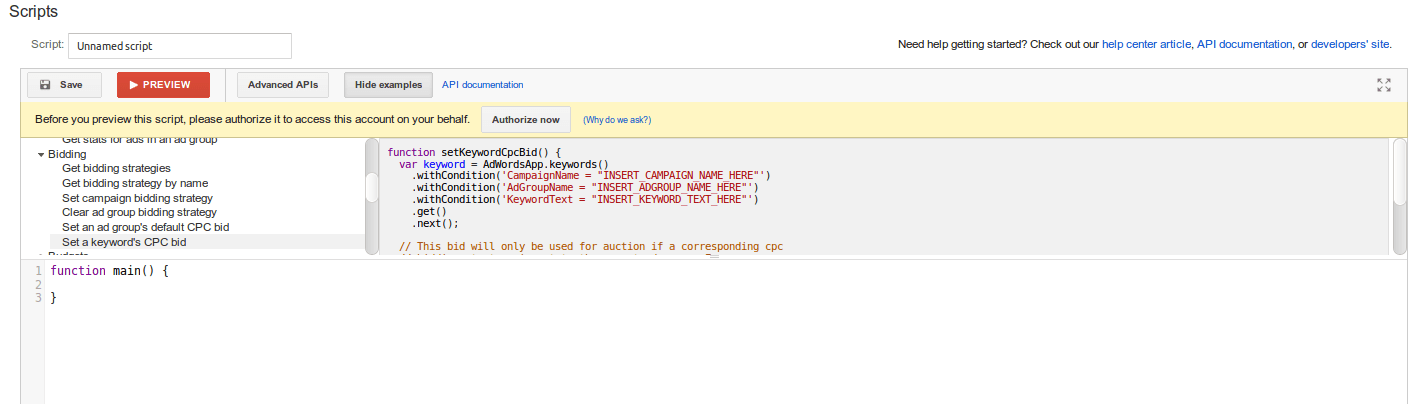
Task: Select Get stats for ads in ad group
Action: click(139, 141)
